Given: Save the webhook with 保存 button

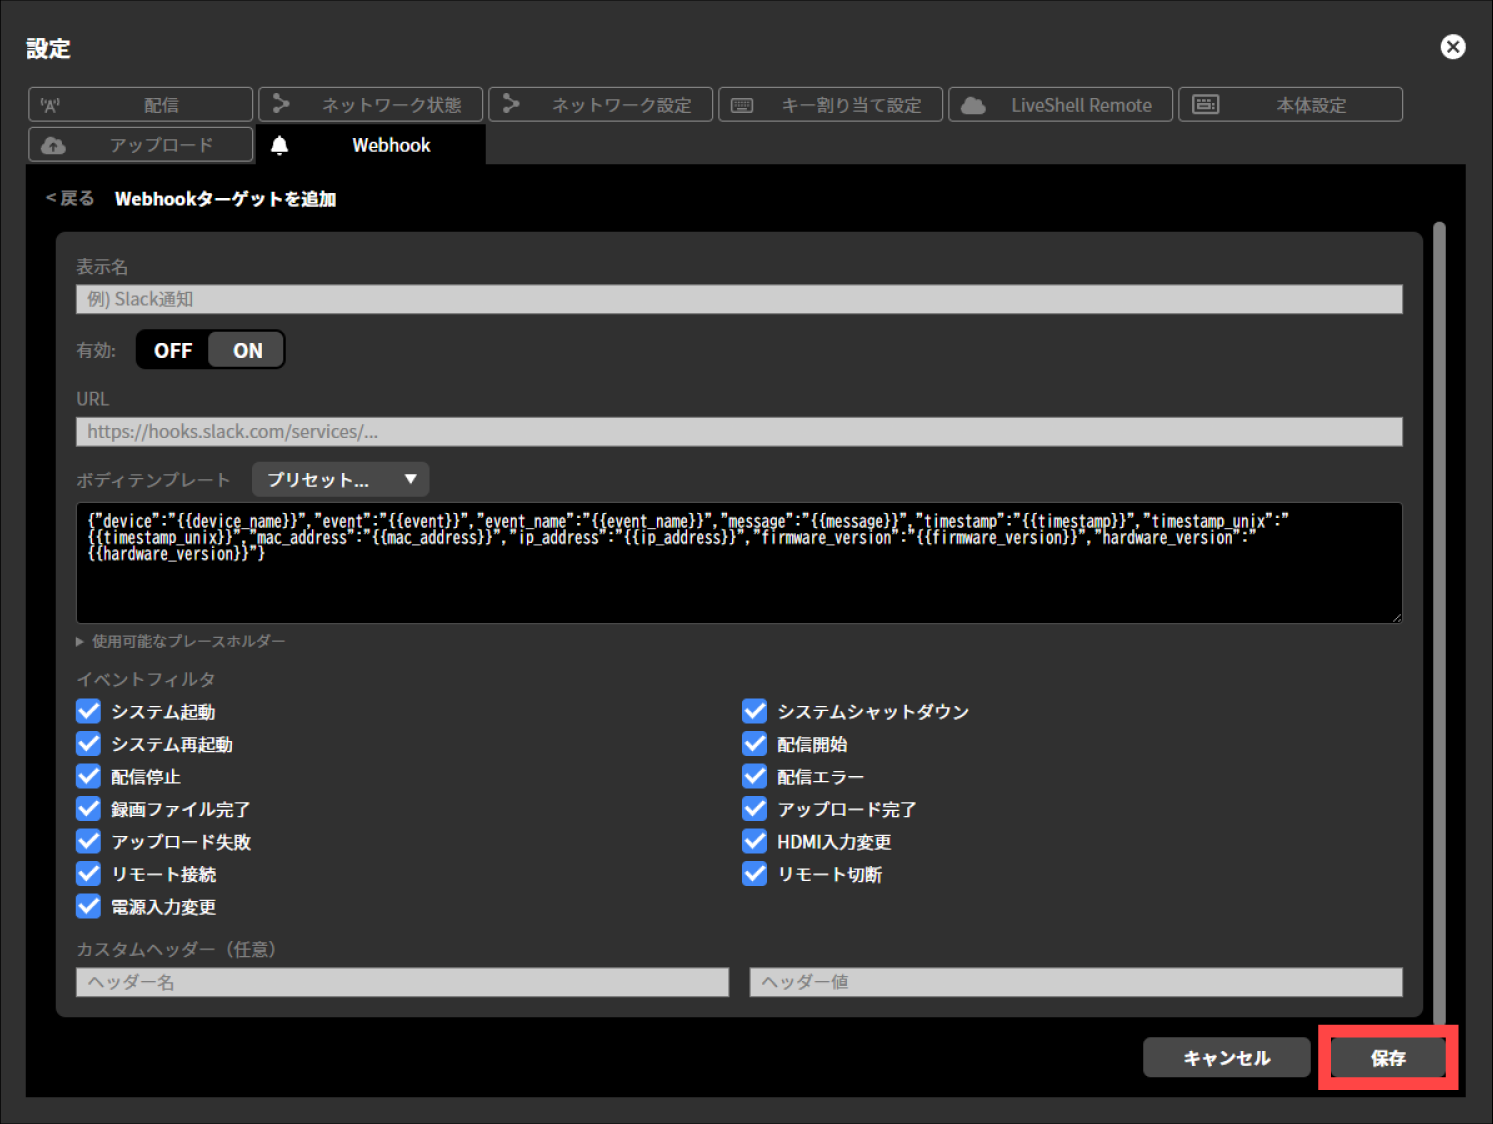Looking at the screenshot, I should [x=1386, y=1057].
